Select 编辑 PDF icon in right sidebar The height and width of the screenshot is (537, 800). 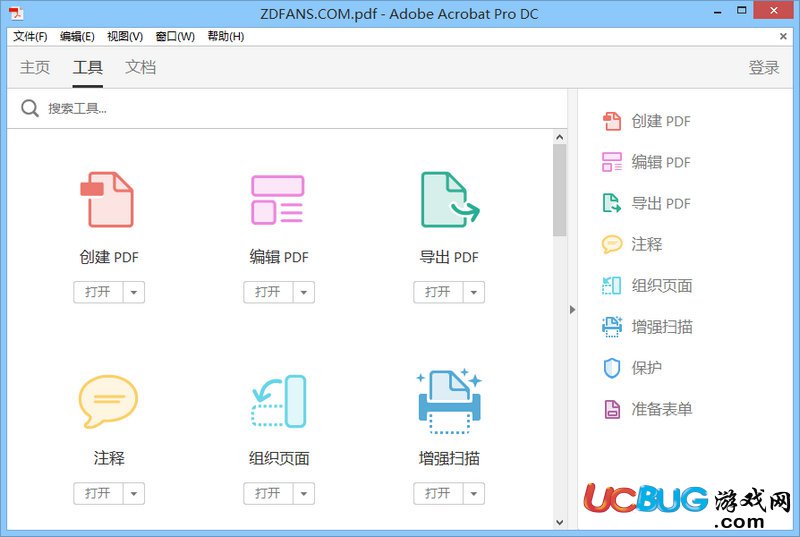612,162
